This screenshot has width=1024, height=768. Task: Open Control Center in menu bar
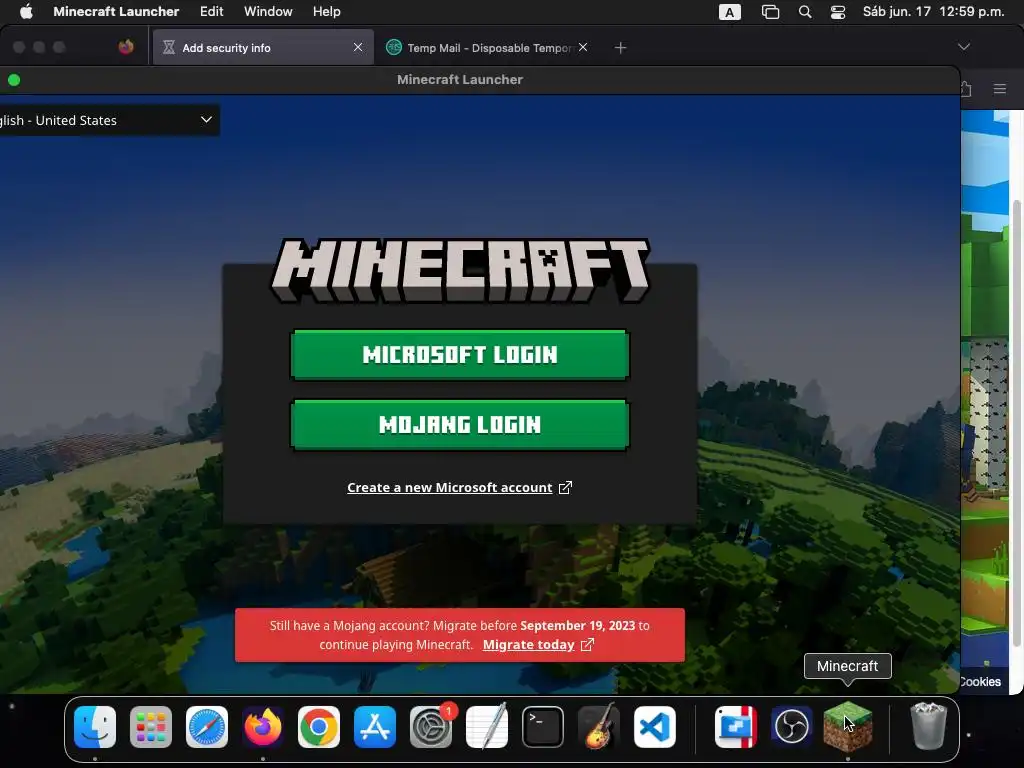coord(838,12)
